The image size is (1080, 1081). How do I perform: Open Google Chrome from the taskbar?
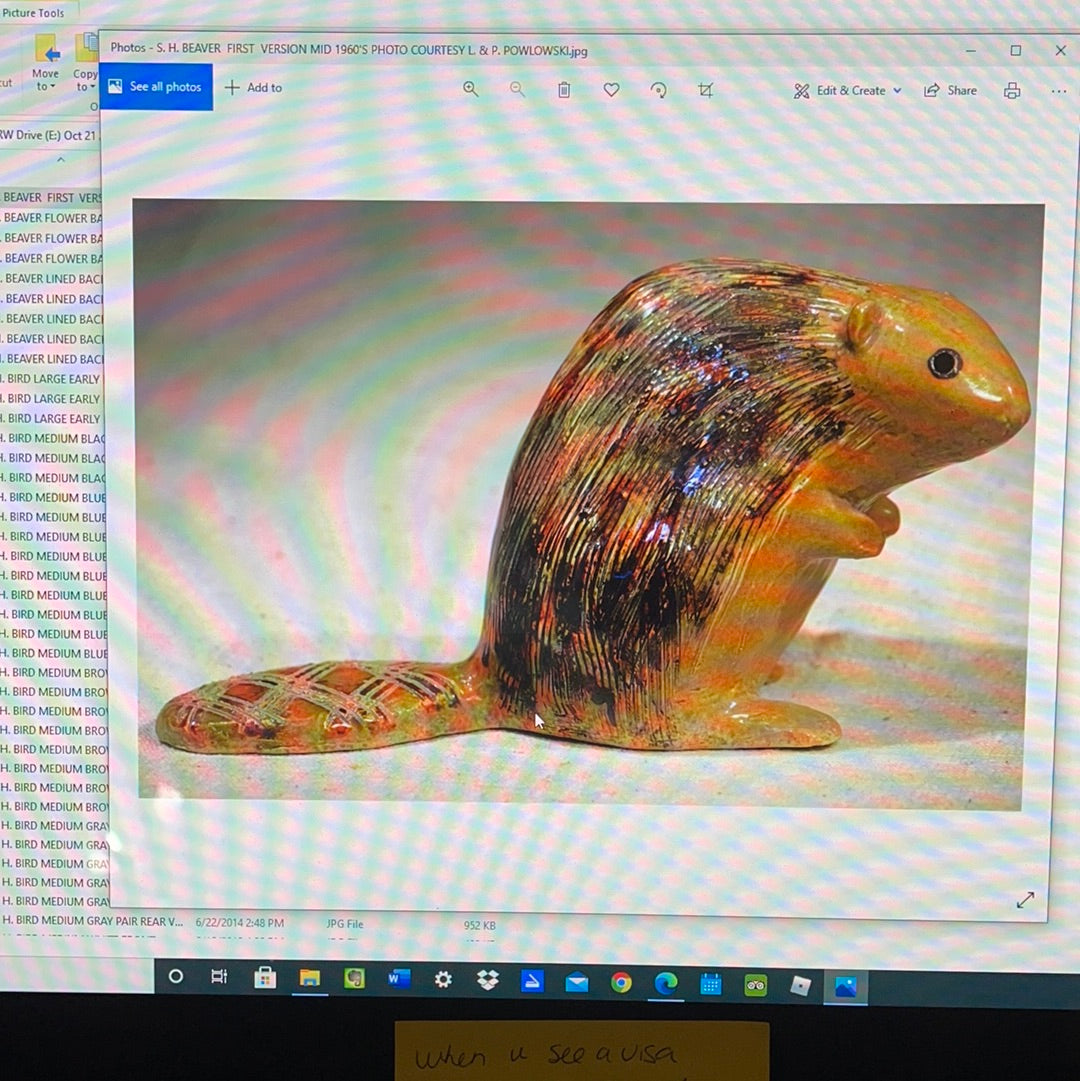pos(621,982)
